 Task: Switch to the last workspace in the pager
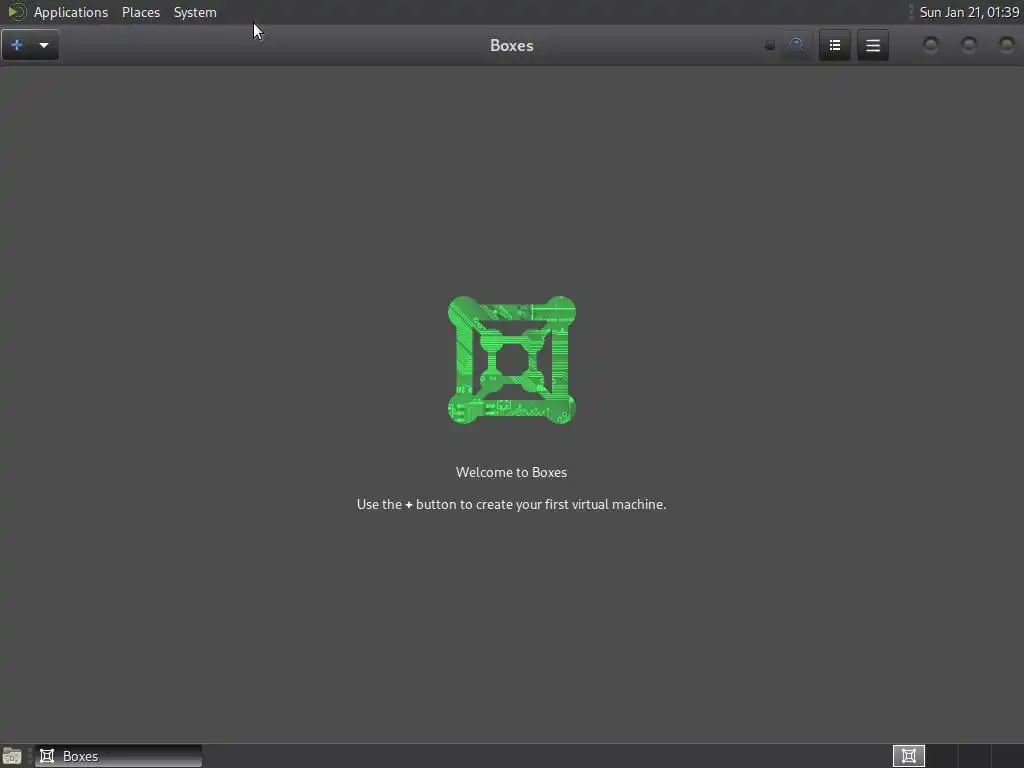(x=1007, y=756)
